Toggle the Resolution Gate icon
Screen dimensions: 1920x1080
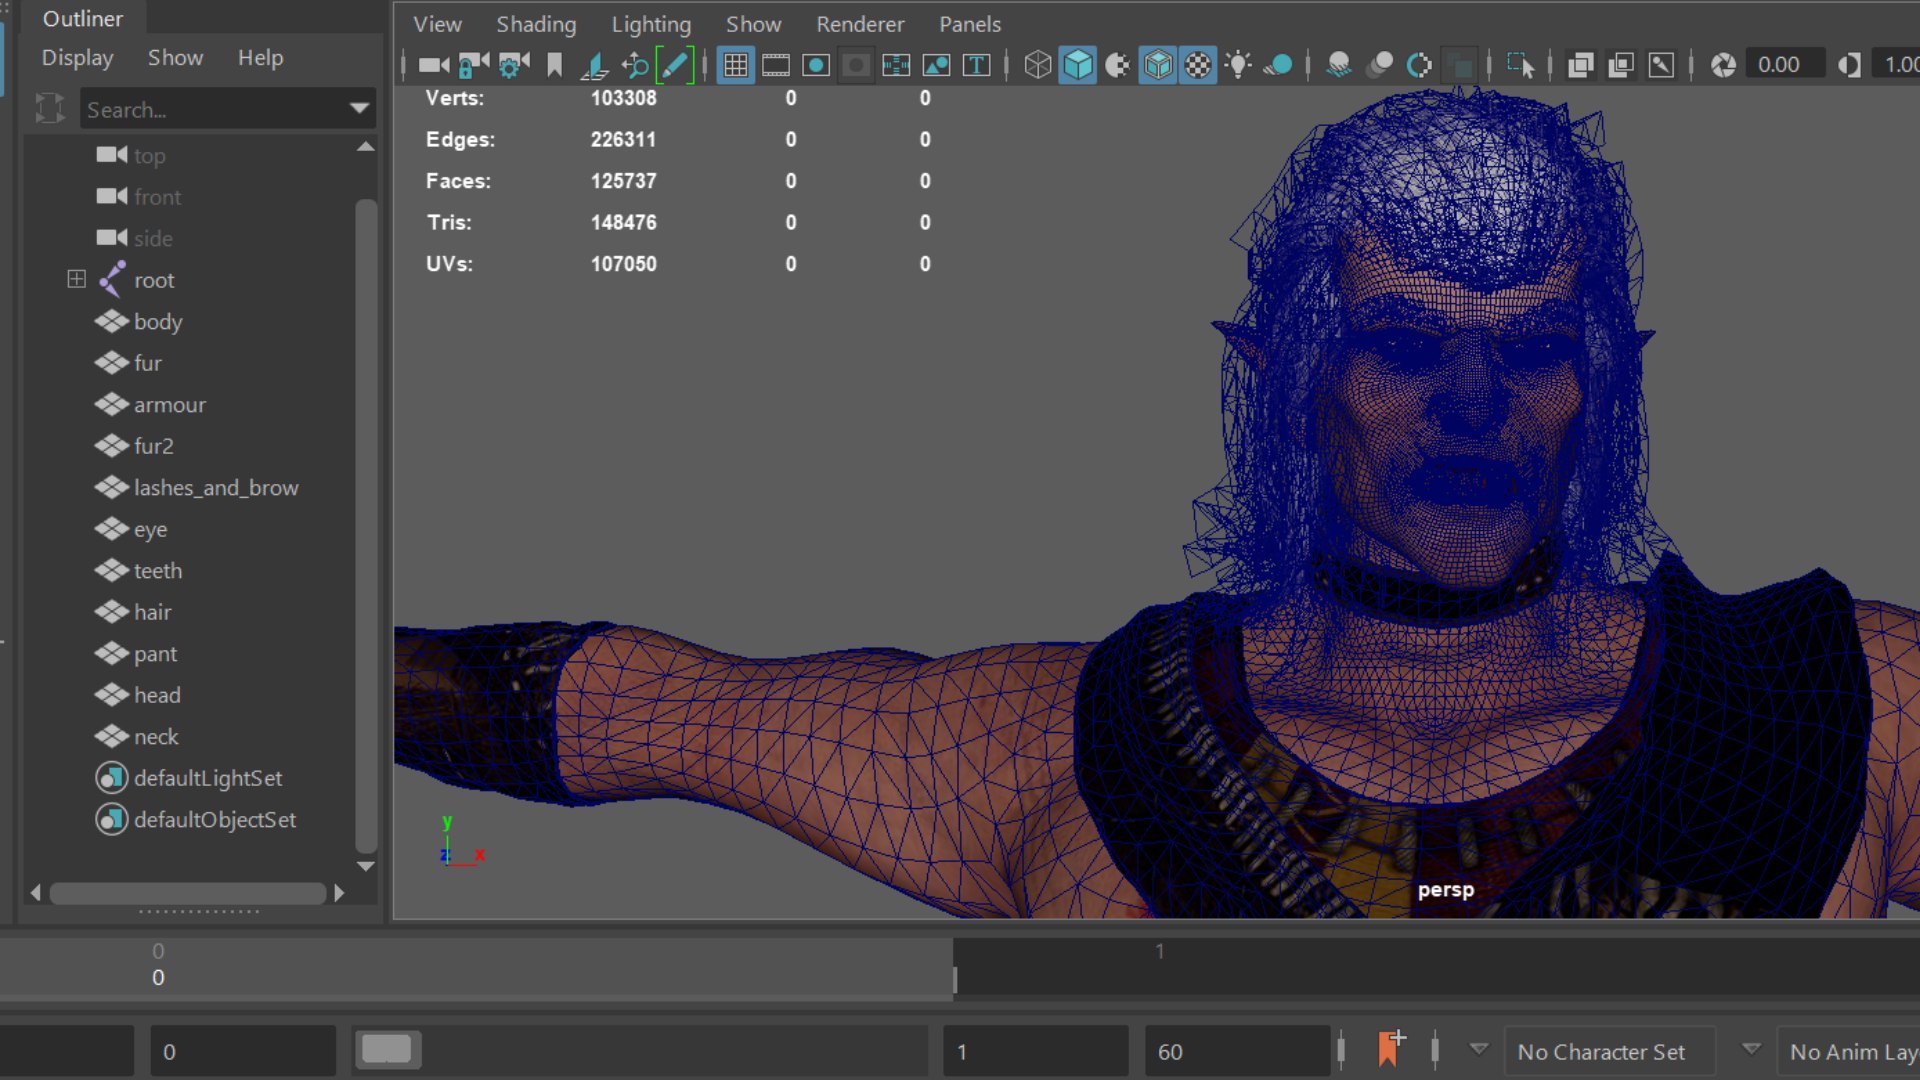coord(816,65)
